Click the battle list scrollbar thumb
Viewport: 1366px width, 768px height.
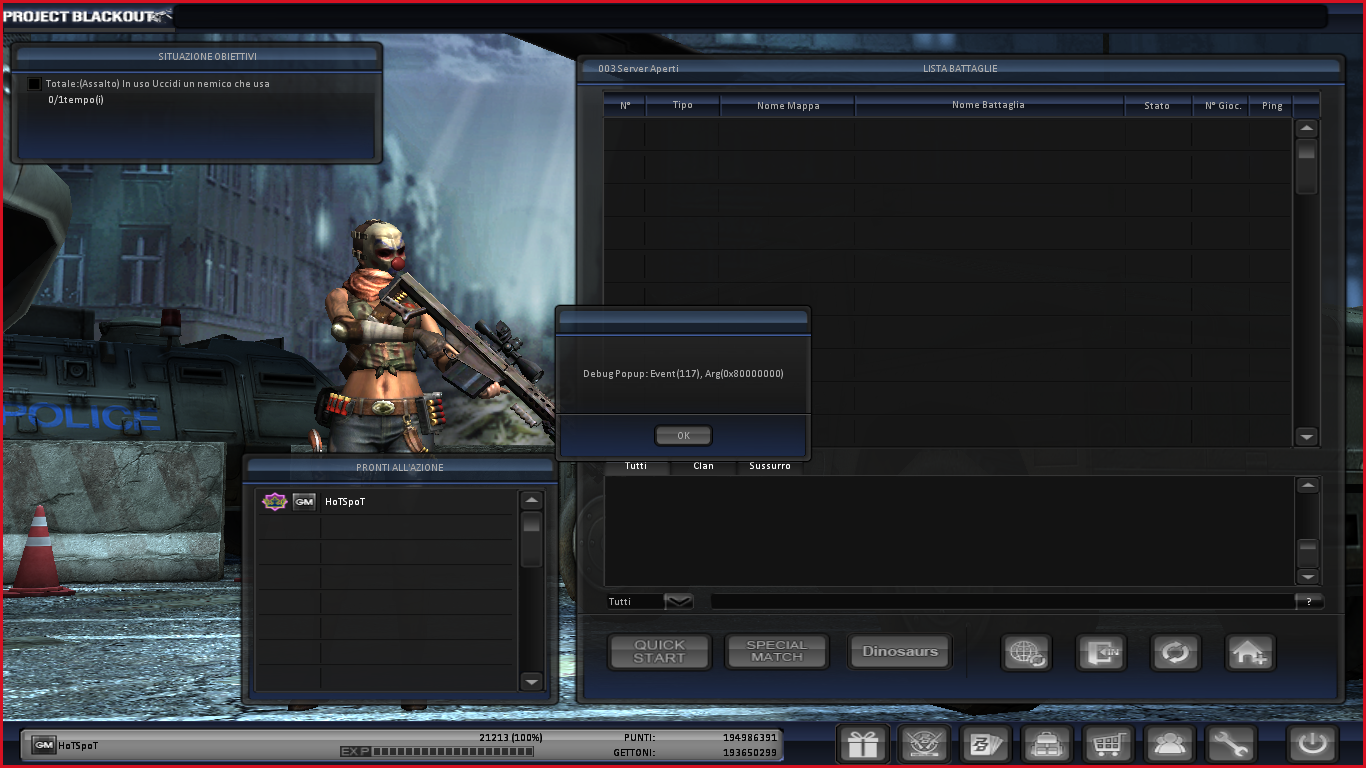[1307, 167]
